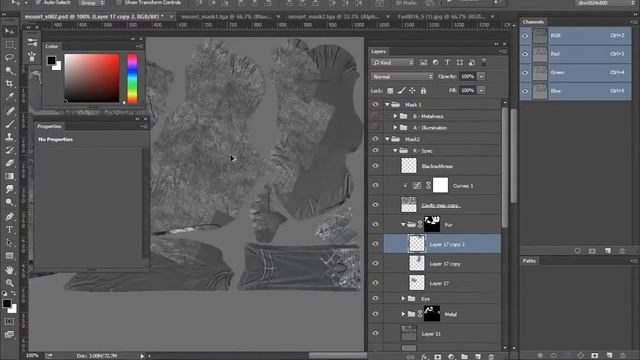Pick a red shade in color field
Viewport: 640px width, 360px height.
(x=92, y=78)
